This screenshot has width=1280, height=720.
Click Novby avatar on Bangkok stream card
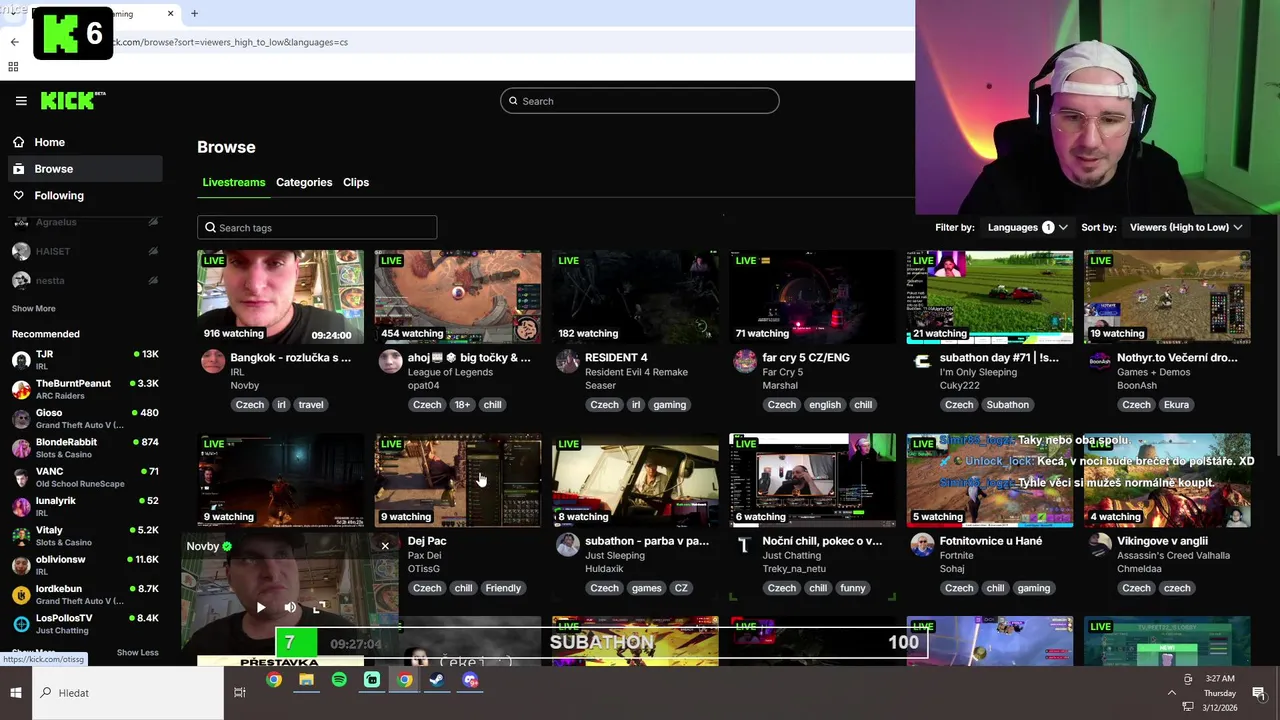point(213,361)
